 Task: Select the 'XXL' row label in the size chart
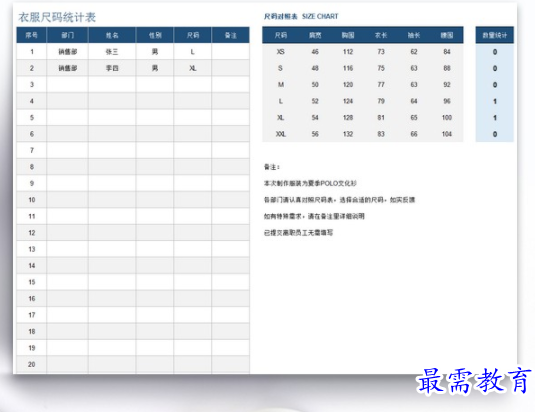(x=281, y=134)
